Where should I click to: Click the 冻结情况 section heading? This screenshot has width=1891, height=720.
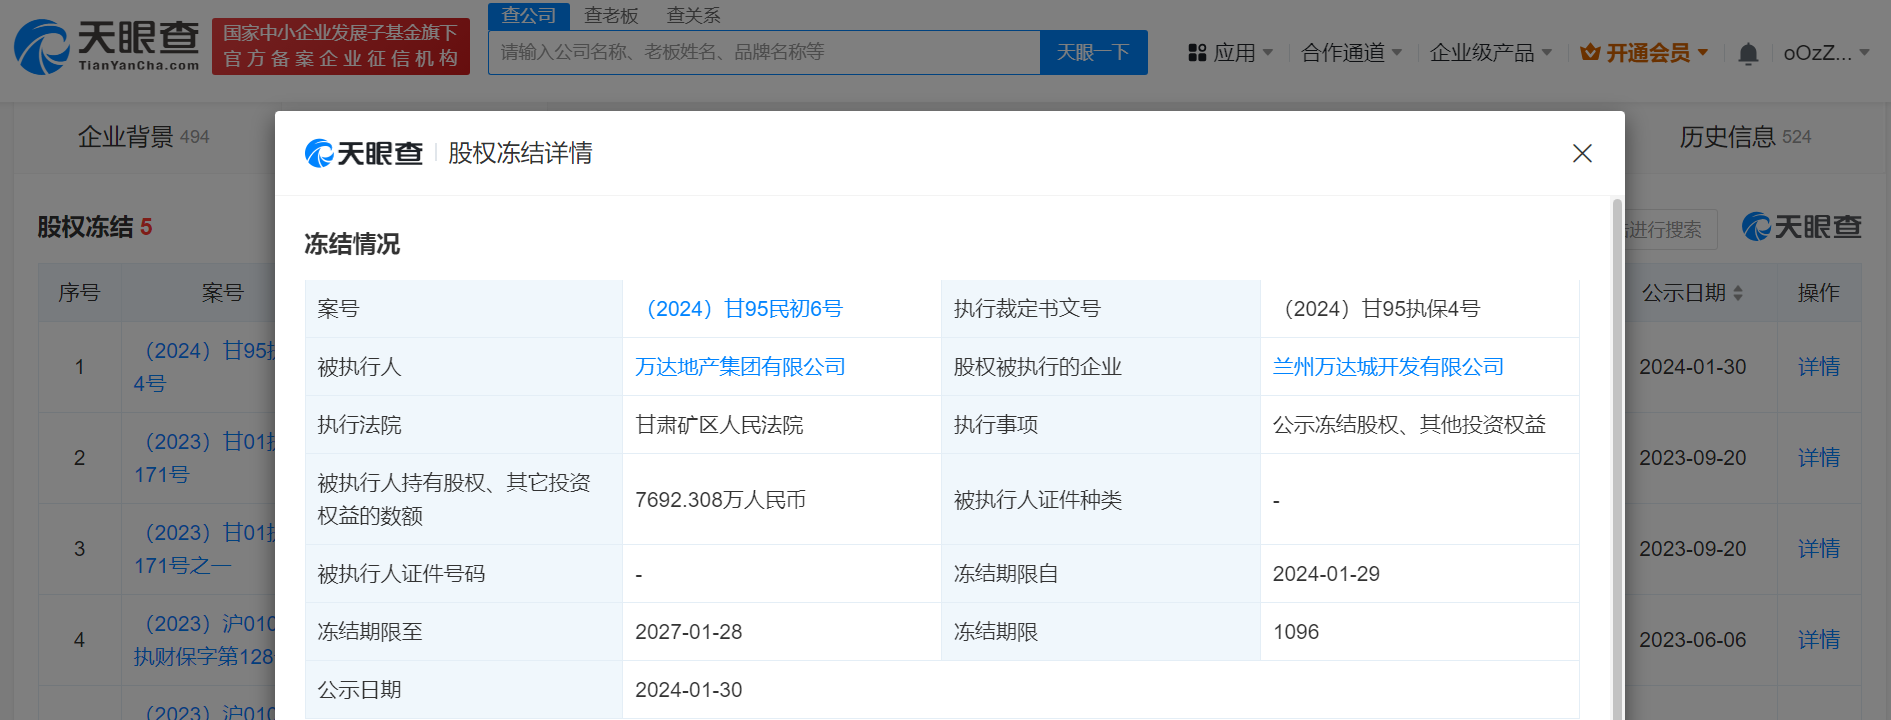[x=352, y=244]
